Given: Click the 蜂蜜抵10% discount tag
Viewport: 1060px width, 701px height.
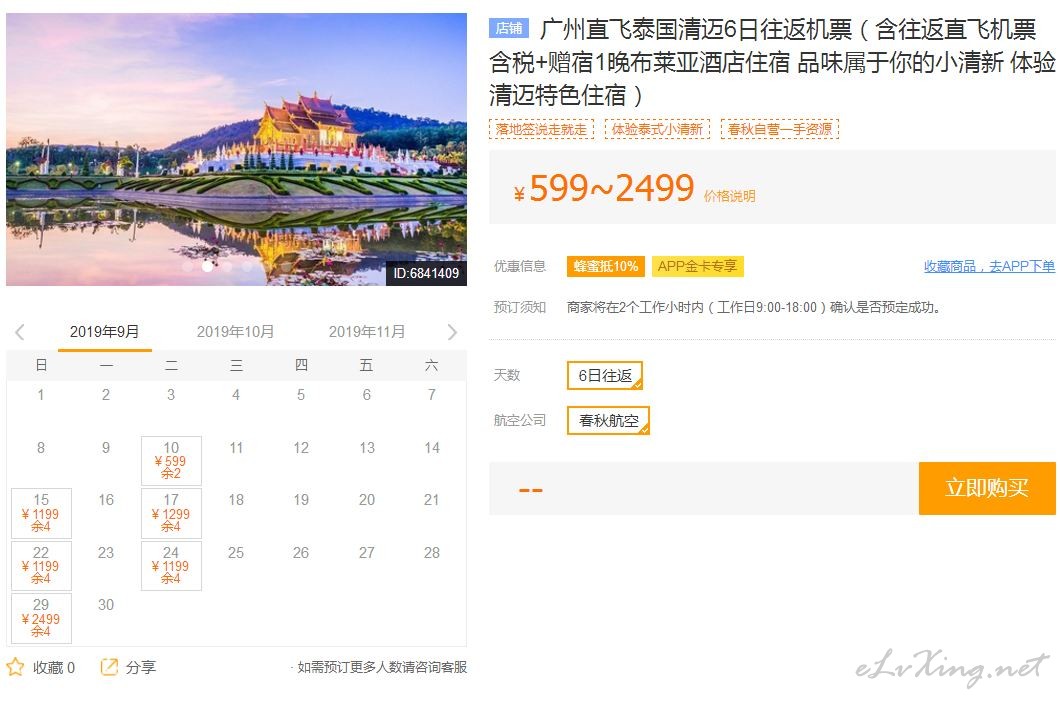Looking at the screenshot, I should (x=606, y=266).
